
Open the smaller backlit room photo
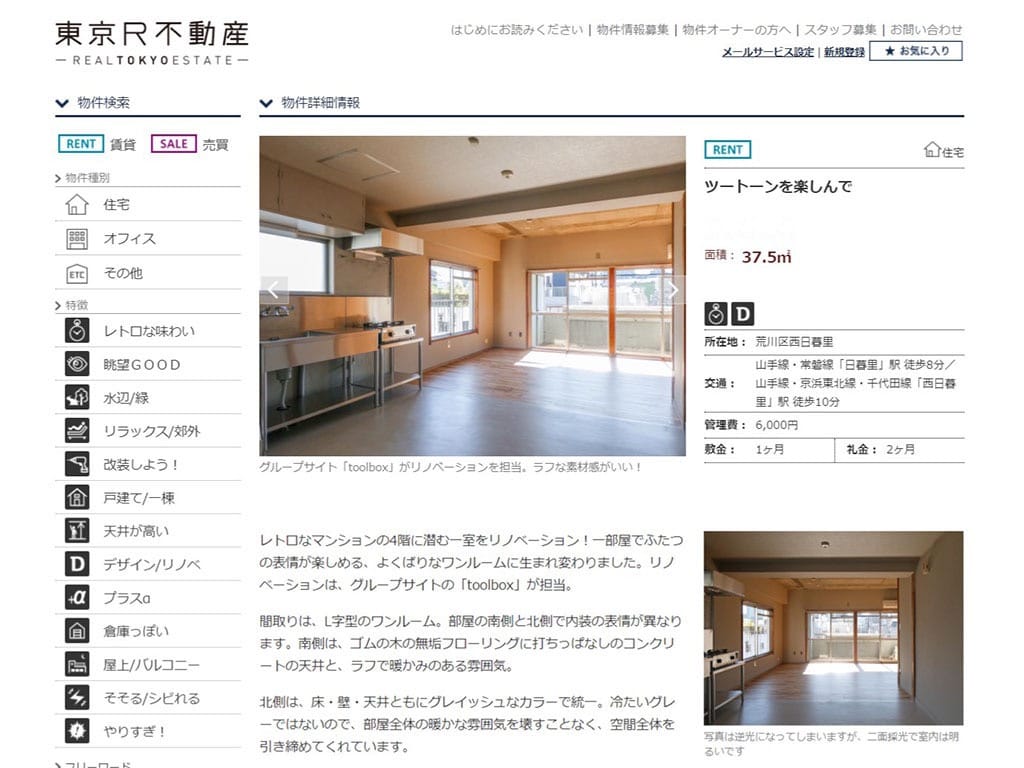833,628
